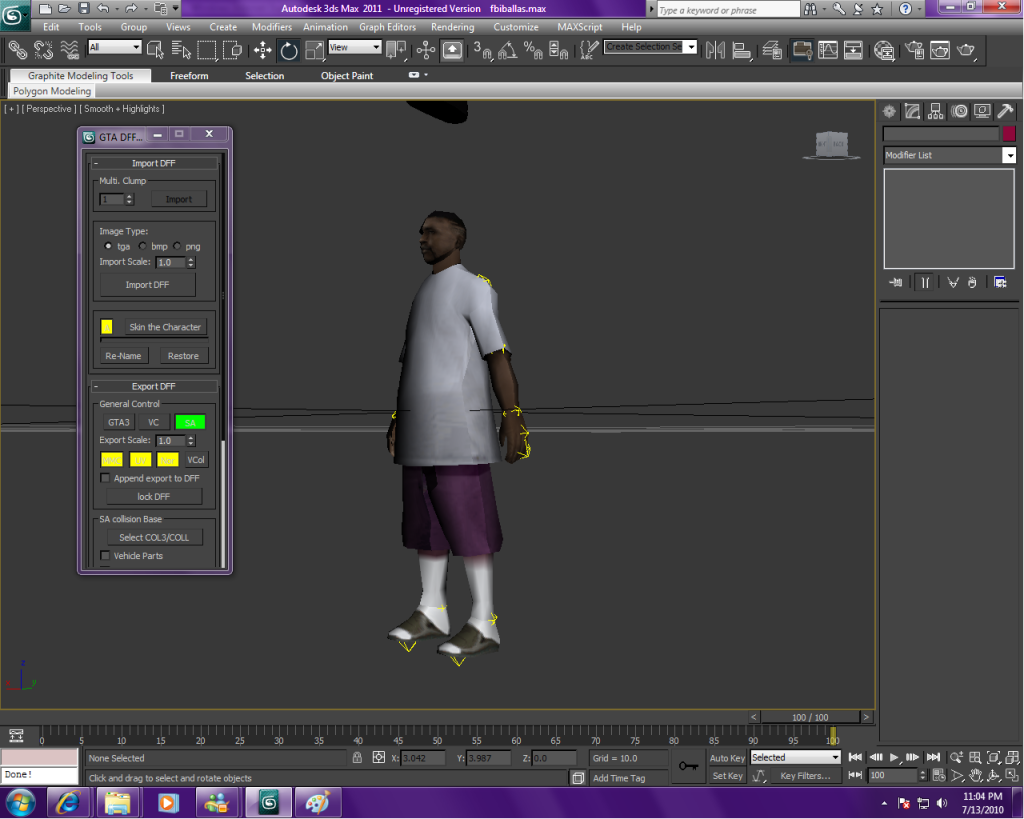The height and width of the screenshot is (819, 1024).
Task: Select the bmp image type radio button
Action: (x=143, y=246)
